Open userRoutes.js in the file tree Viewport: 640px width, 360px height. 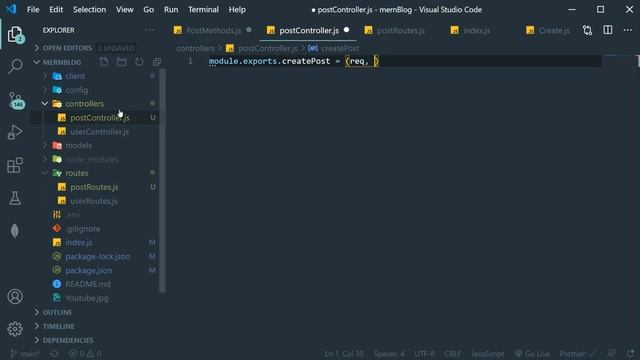point(94,201)
